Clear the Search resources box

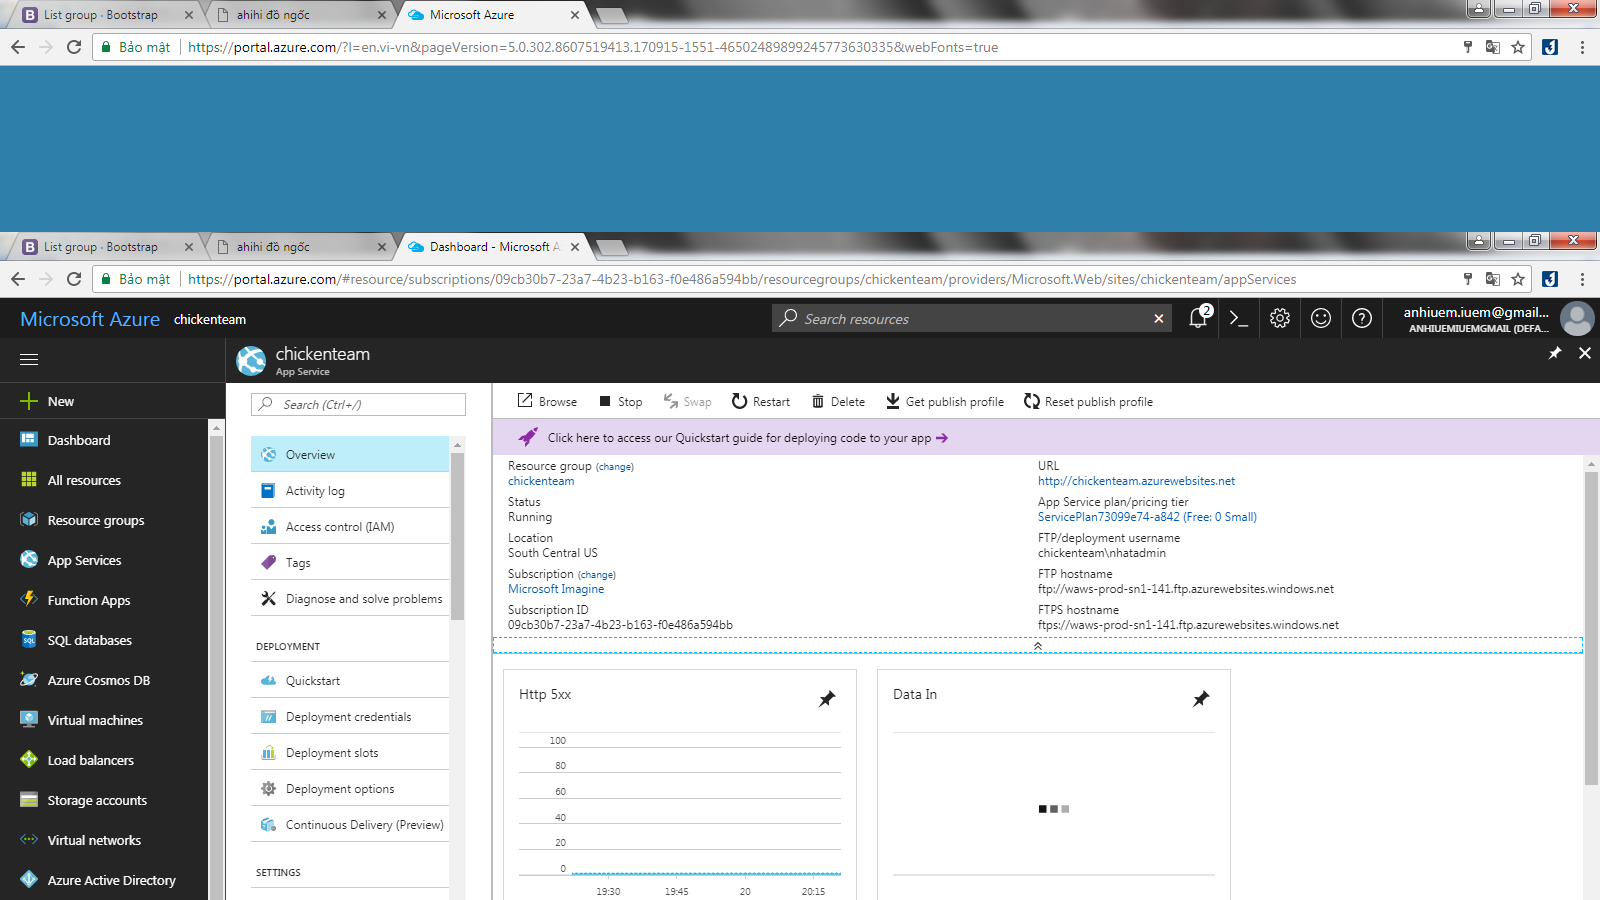1158,318
